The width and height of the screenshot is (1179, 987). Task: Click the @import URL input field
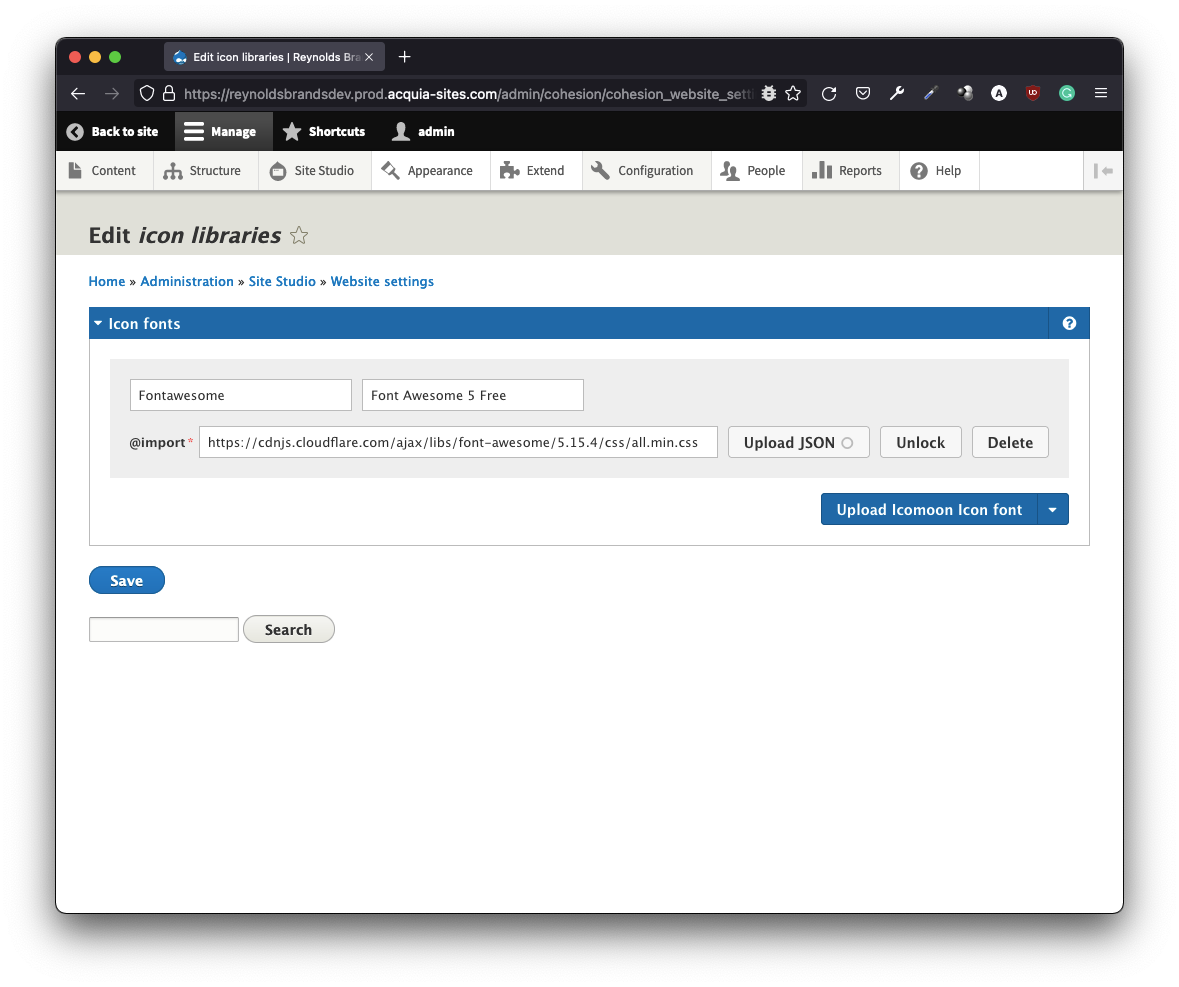point(458,443)
